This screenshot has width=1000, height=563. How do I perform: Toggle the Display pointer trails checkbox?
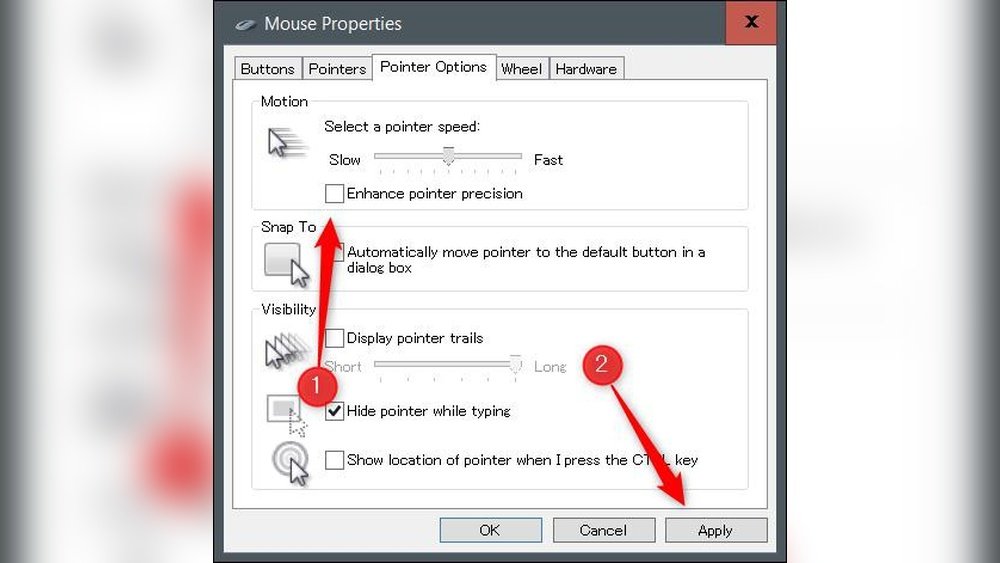[335, 338]
